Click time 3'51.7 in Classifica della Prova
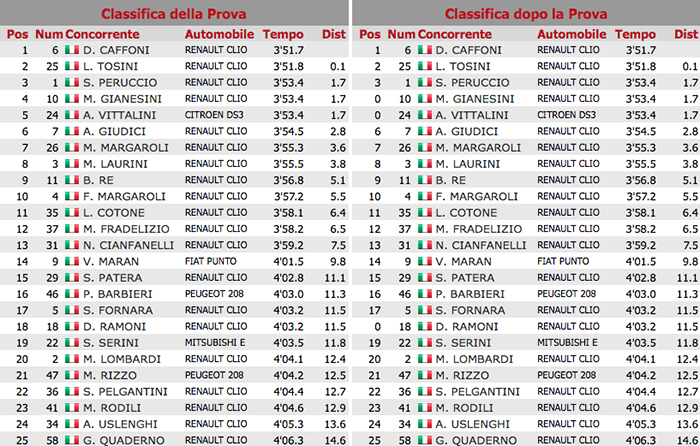The height and width of the screenshot is (446, 700). coord(288,50)
